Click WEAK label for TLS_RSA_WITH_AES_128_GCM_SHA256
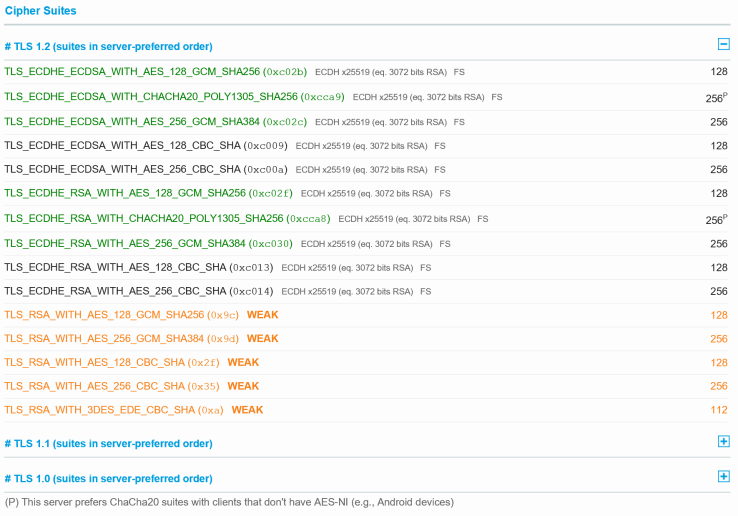Screen dimensions: 738x516 click(x=262, y=314)
